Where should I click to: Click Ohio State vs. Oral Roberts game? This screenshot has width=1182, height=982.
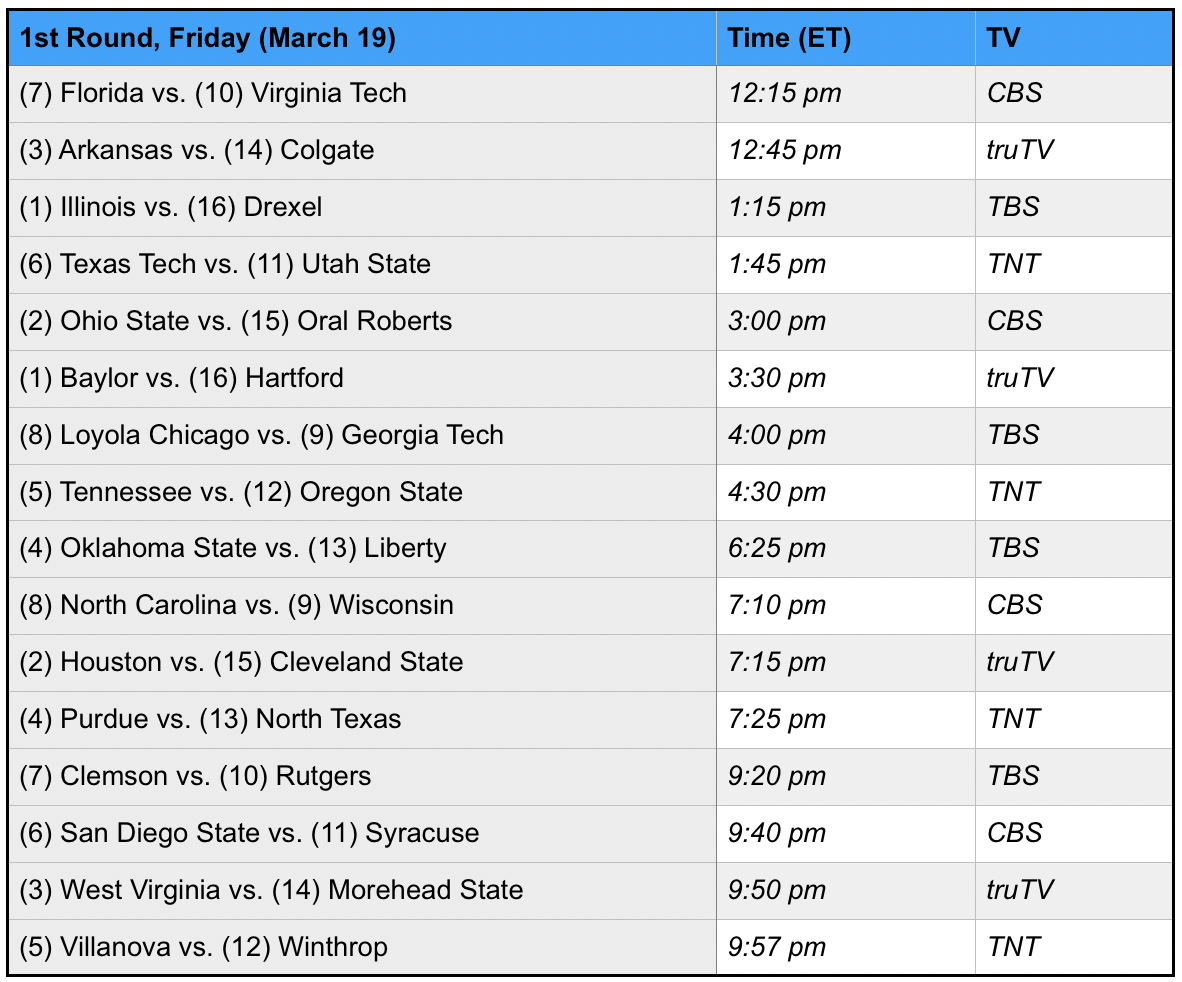pyautogui.click(x=236, y=321)
